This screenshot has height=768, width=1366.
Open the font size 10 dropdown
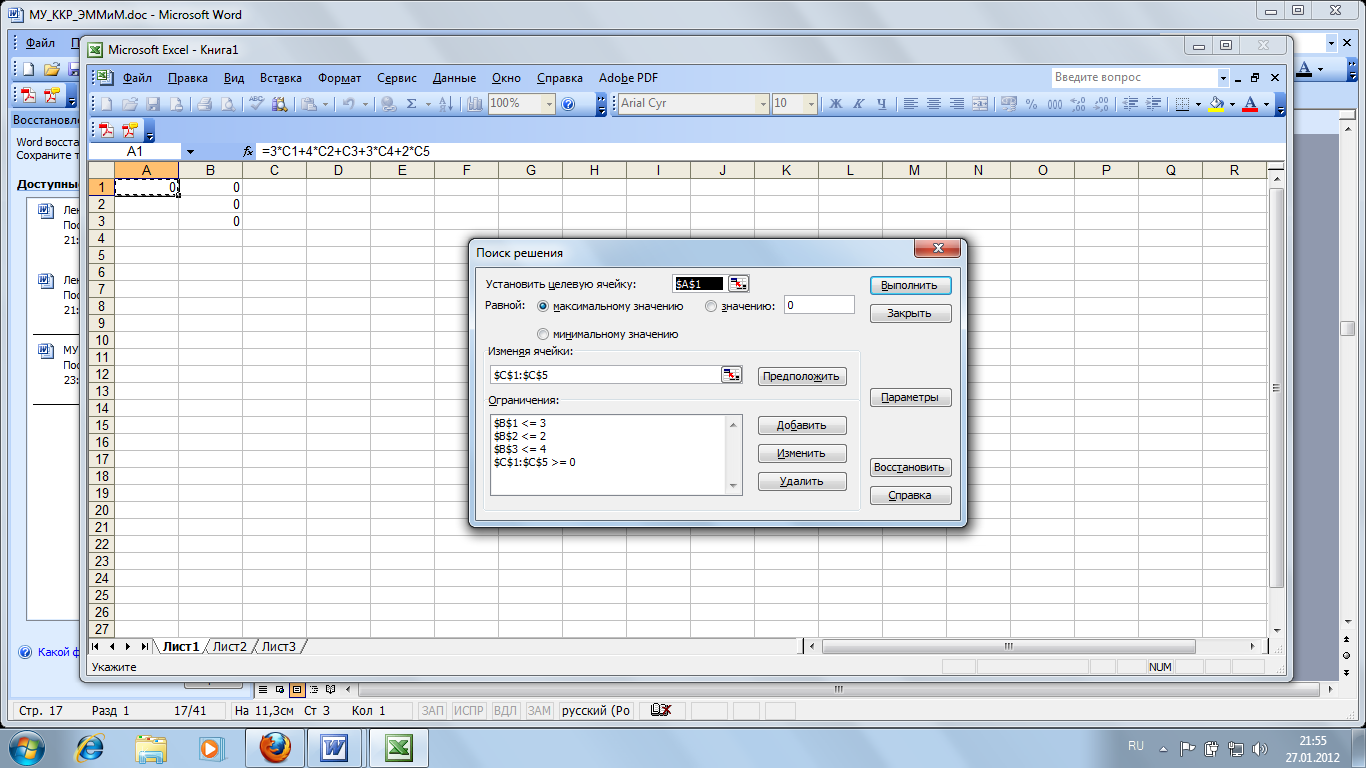coord(811,103)
